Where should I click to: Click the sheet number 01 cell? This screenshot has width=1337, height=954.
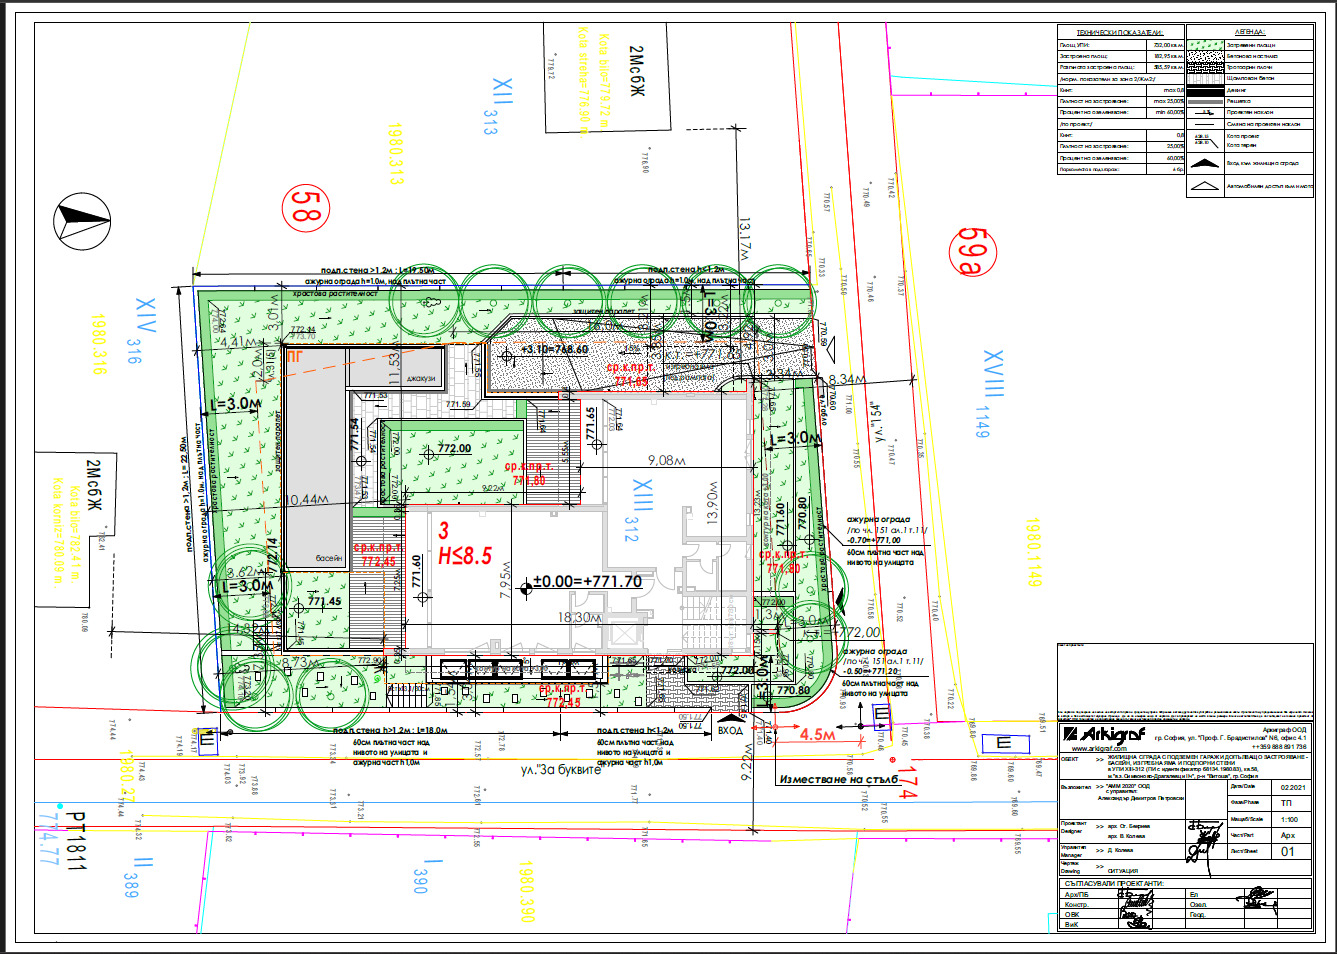[x=1288, y=852]
